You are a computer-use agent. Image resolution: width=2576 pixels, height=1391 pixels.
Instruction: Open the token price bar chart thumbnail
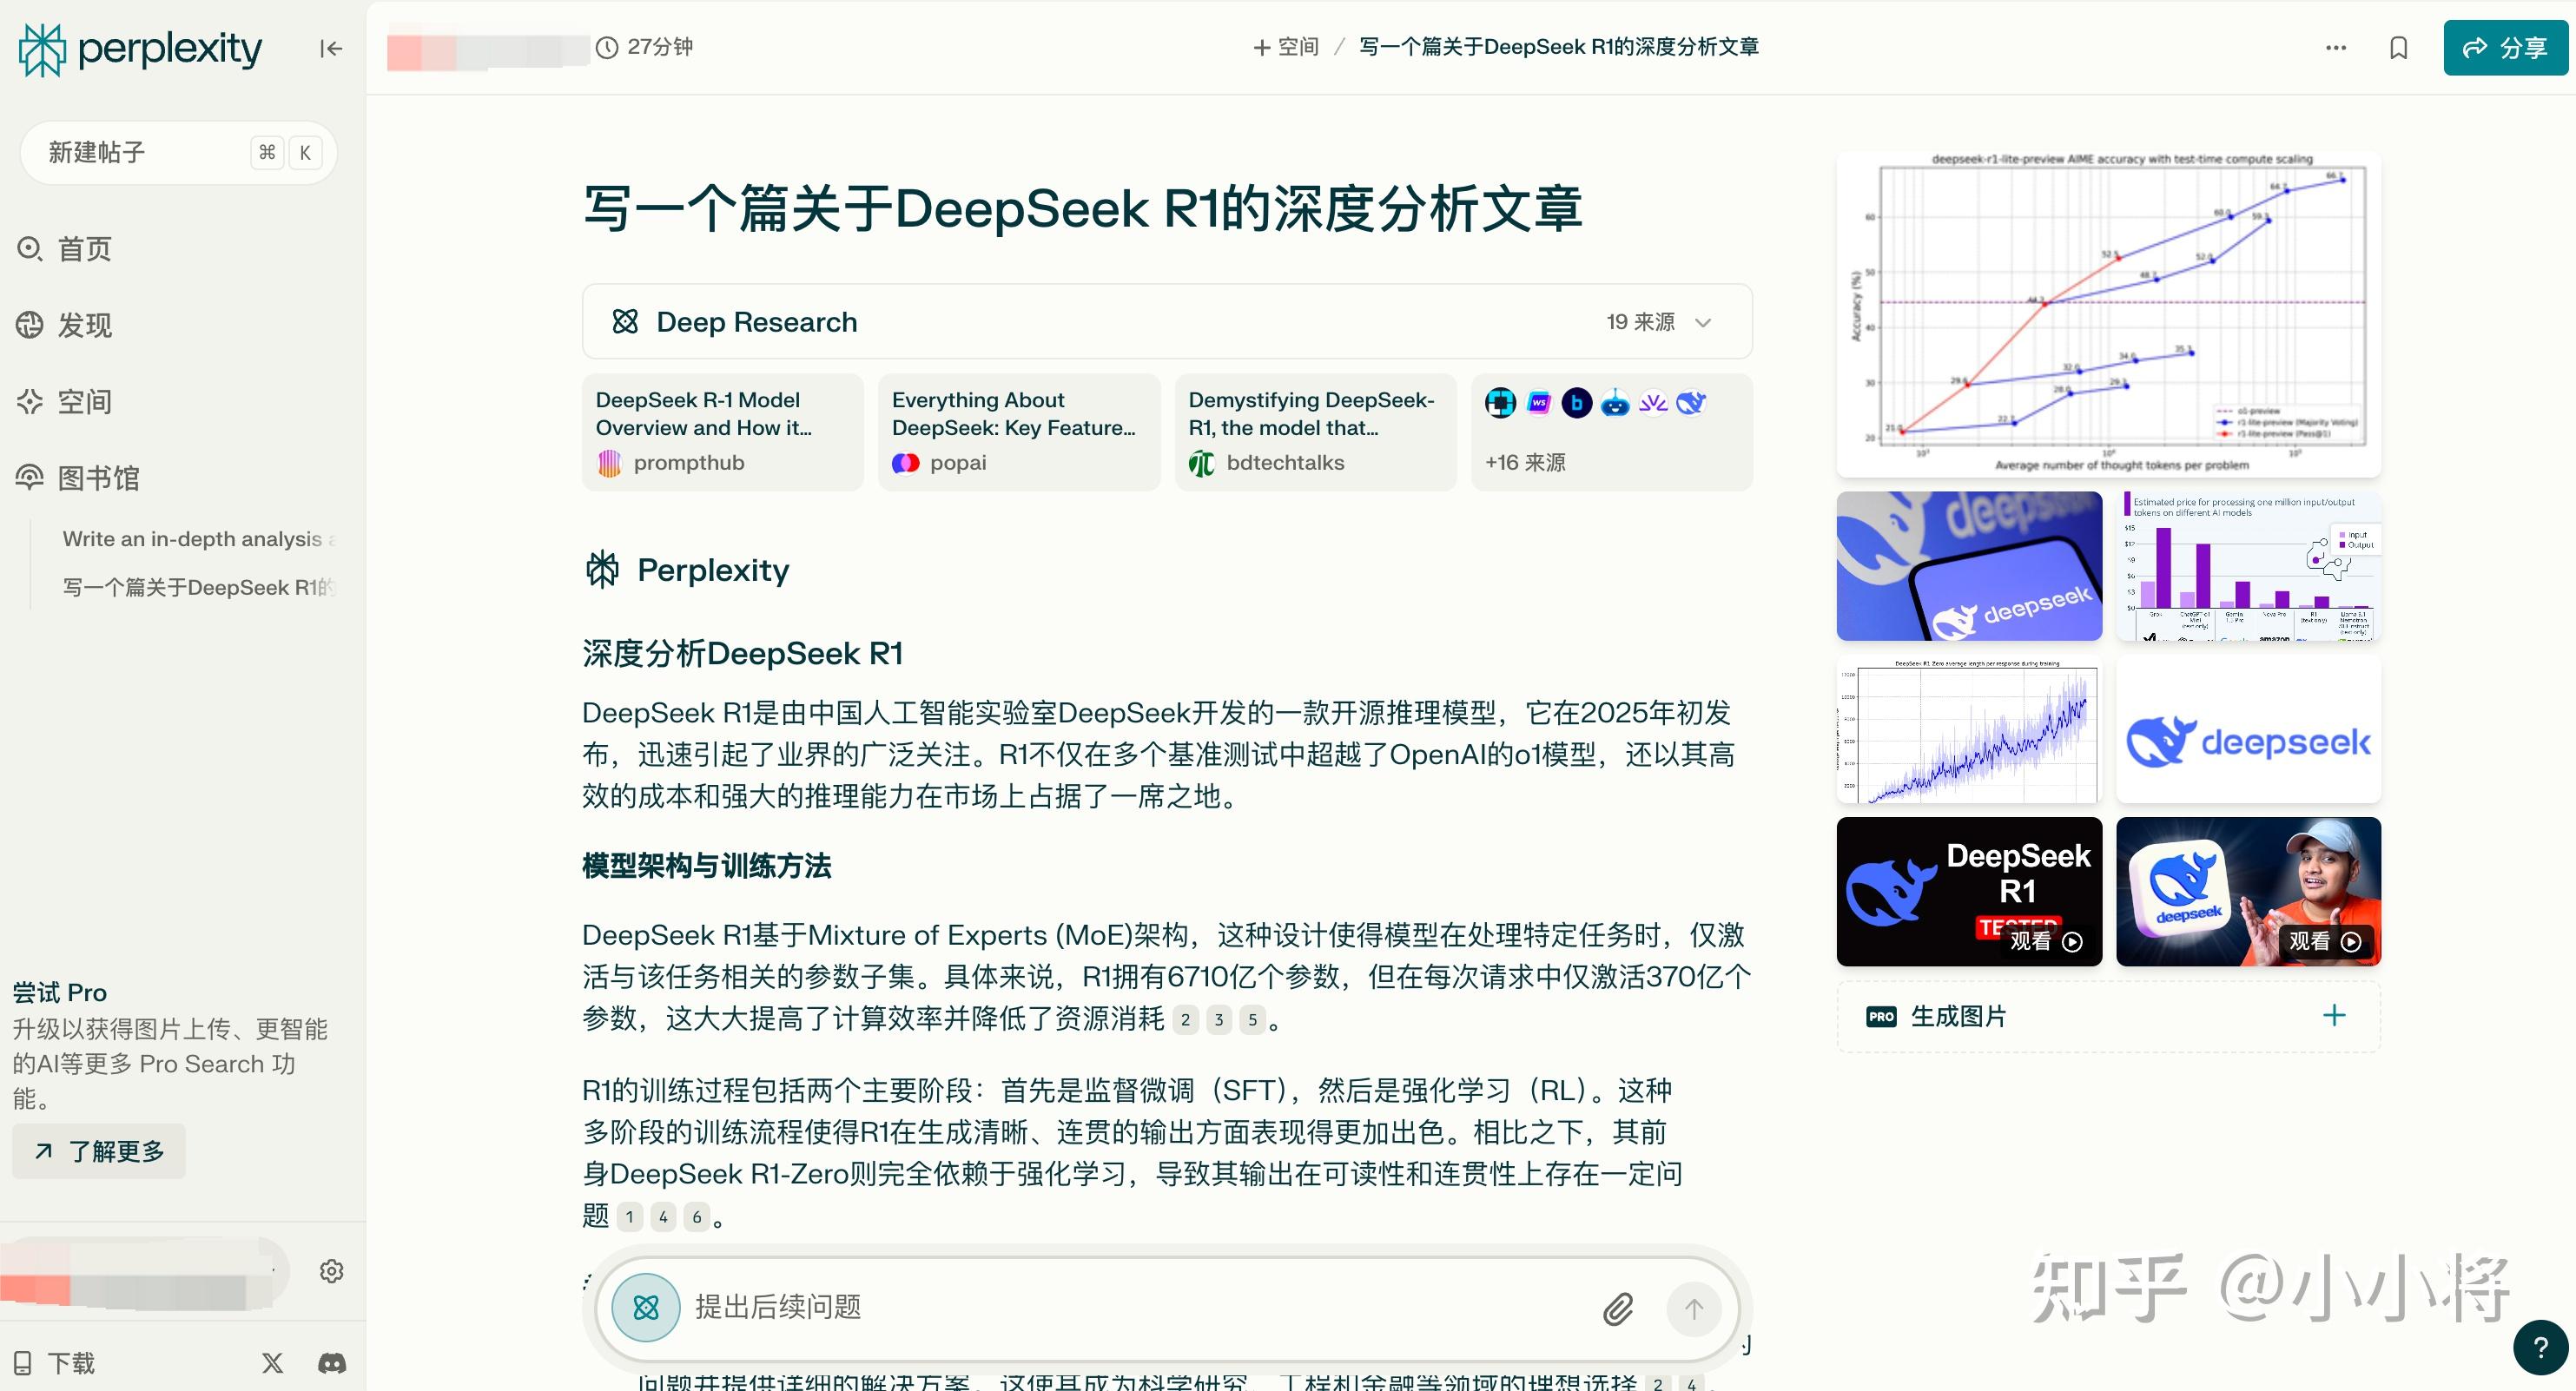(2248, 566)
